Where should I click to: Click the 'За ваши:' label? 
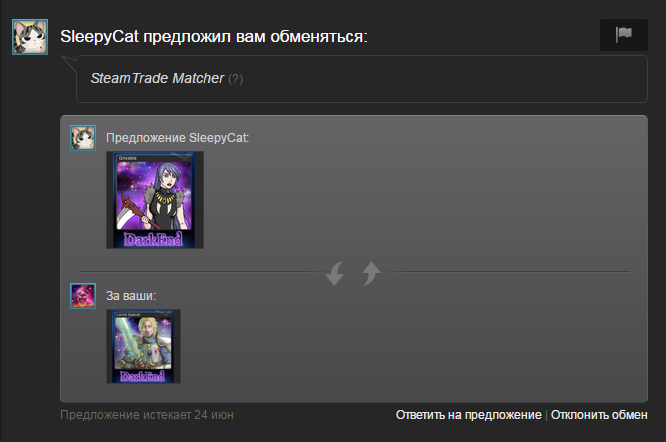(131, 296)
